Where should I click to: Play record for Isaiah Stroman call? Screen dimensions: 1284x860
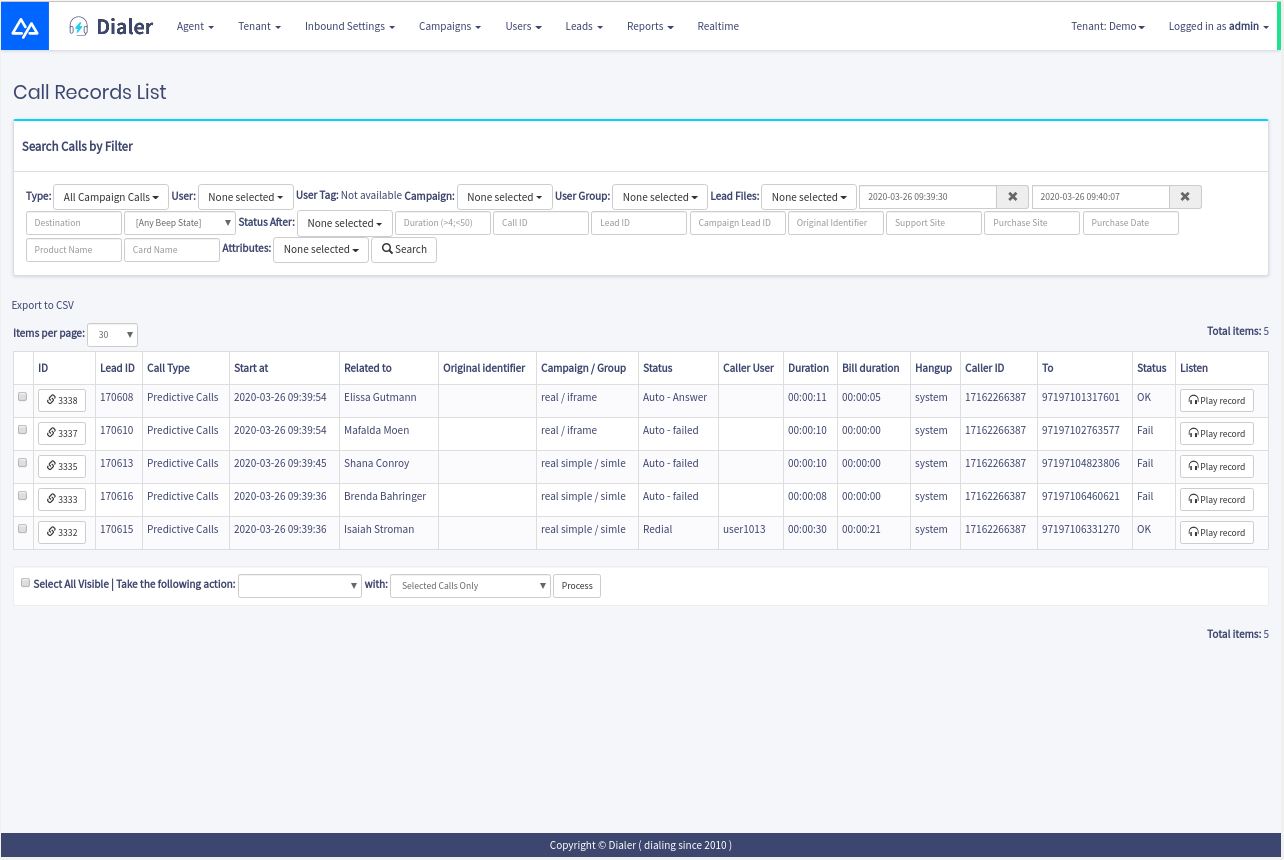pos(1216,533)
